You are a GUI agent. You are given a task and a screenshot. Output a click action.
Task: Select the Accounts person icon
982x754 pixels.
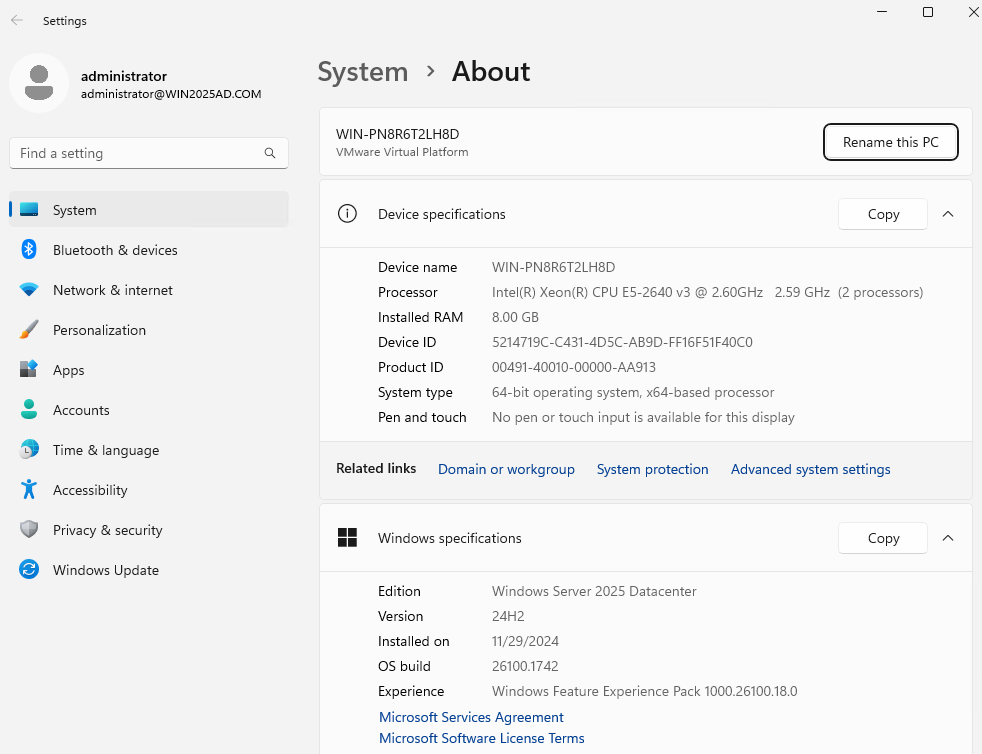pyautogui.click(x=29, y=410)
